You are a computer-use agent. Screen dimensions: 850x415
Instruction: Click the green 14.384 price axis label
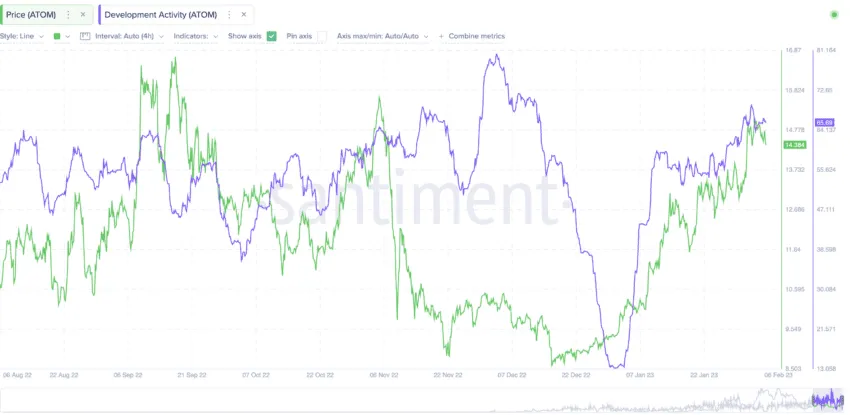[x=795, y=145]
